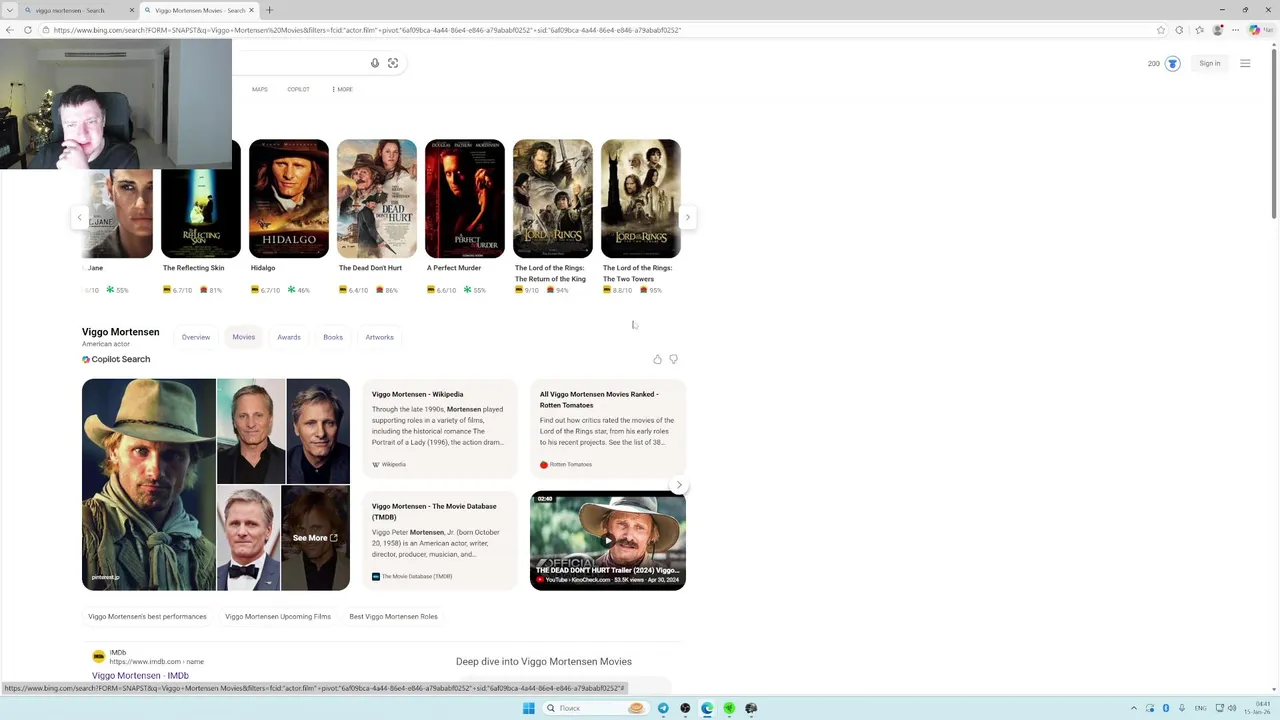Click Viggo Mortensen Upcoming Films chip
This screenshot has width=1280, height=720.
(278, 616)
